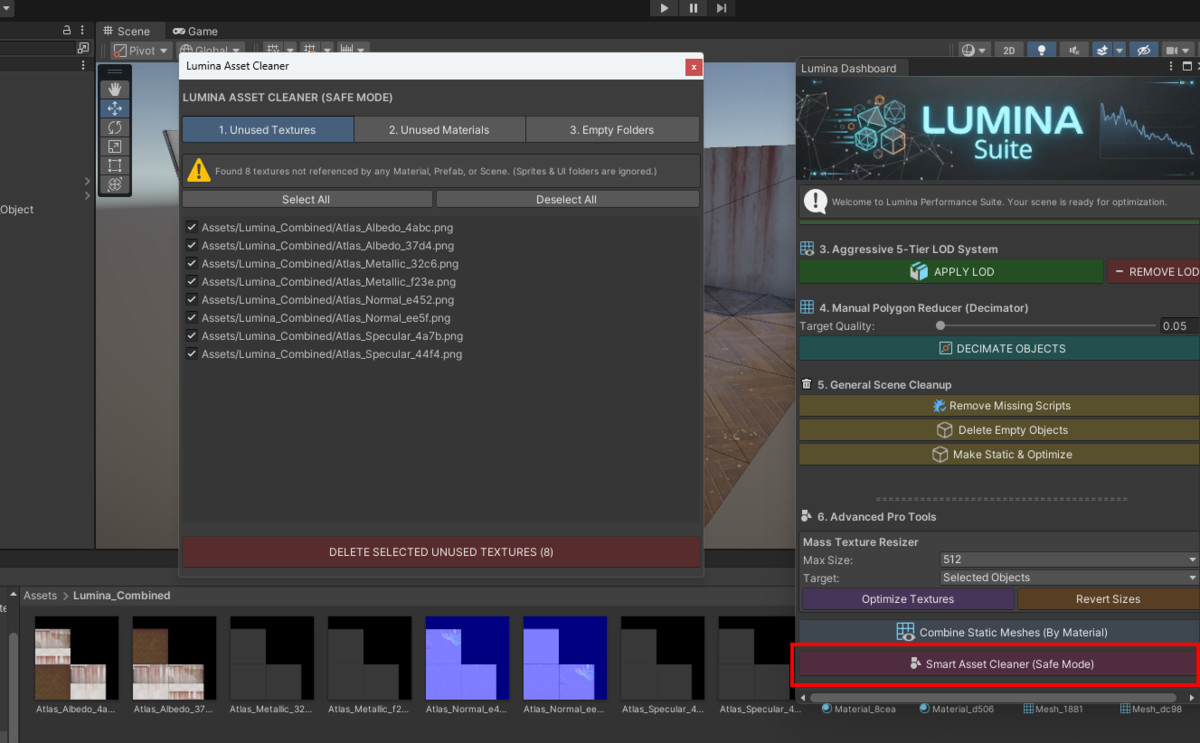
Task: Select the Rect tool
Action: point(115,165)
